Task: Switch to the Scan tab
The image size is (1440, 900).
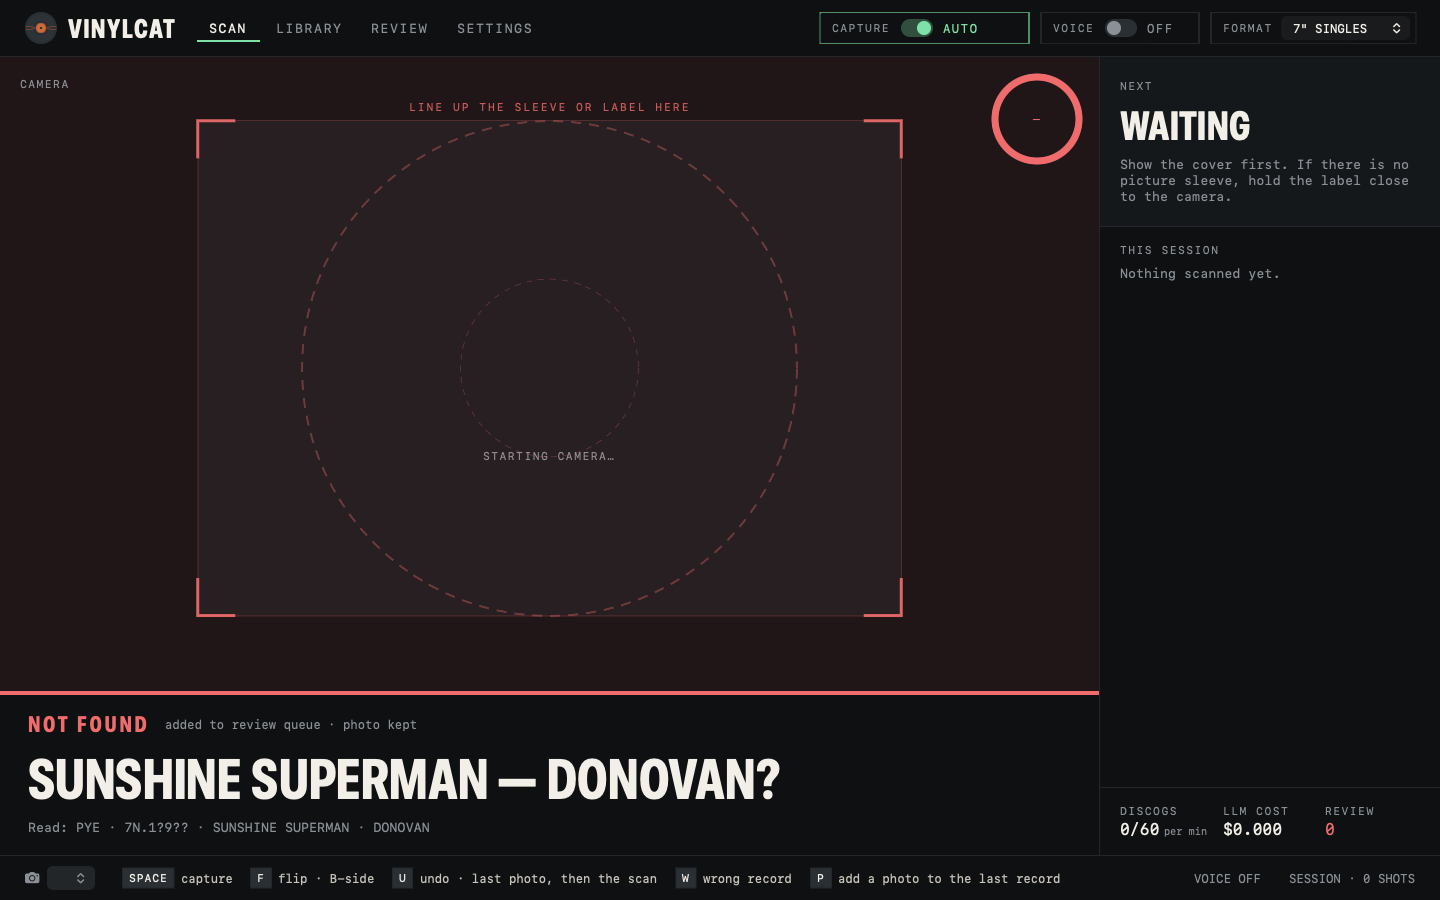Action: pyautogui.click(x=228, y=28)
